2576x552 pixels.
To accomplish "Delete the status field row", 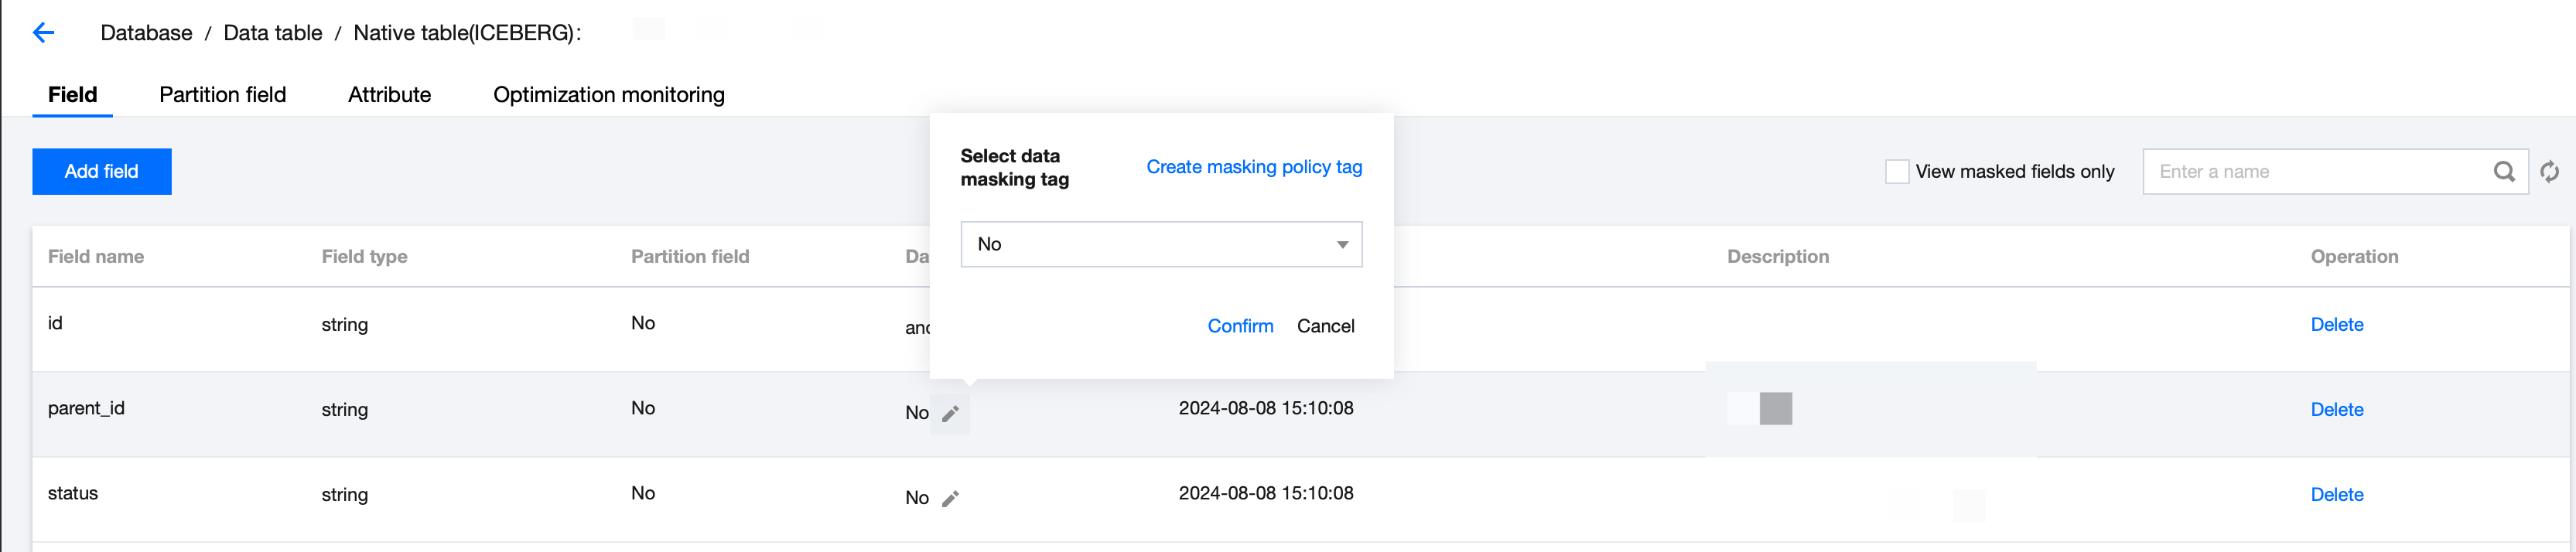I will click(x=2336, y=495).
